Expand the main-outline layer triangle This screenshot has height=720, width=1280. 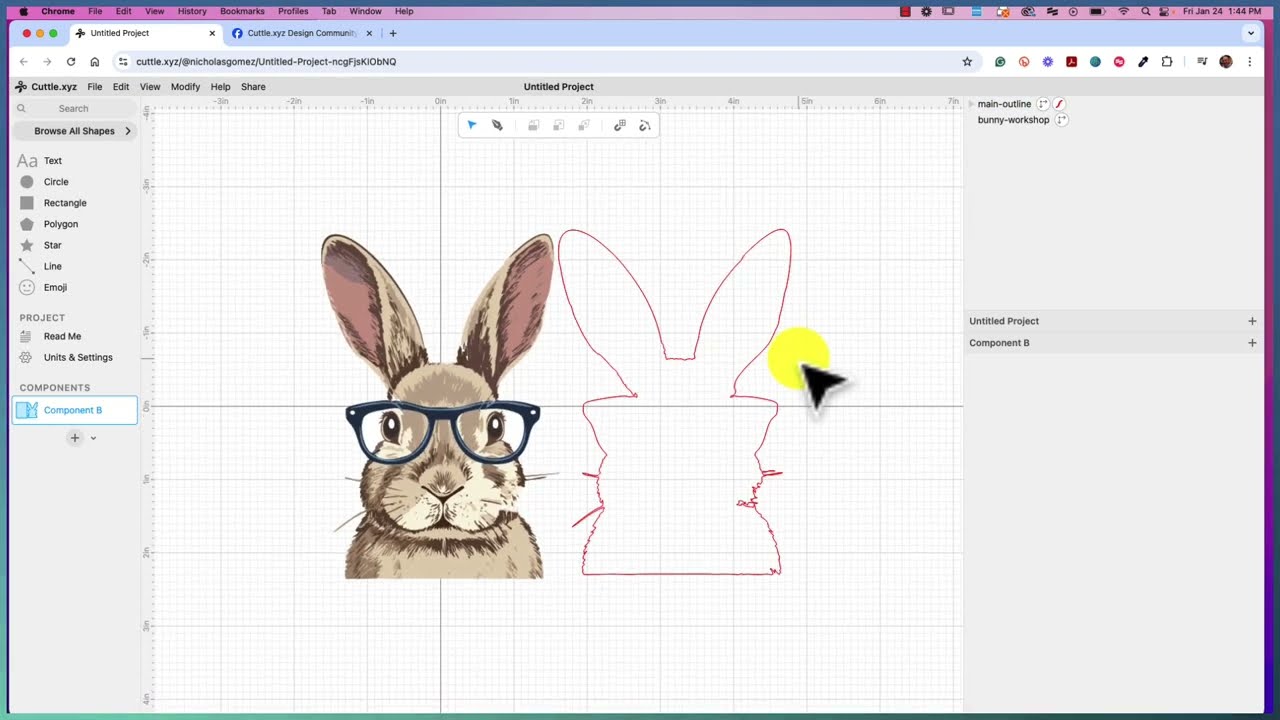tap(971, 104)
